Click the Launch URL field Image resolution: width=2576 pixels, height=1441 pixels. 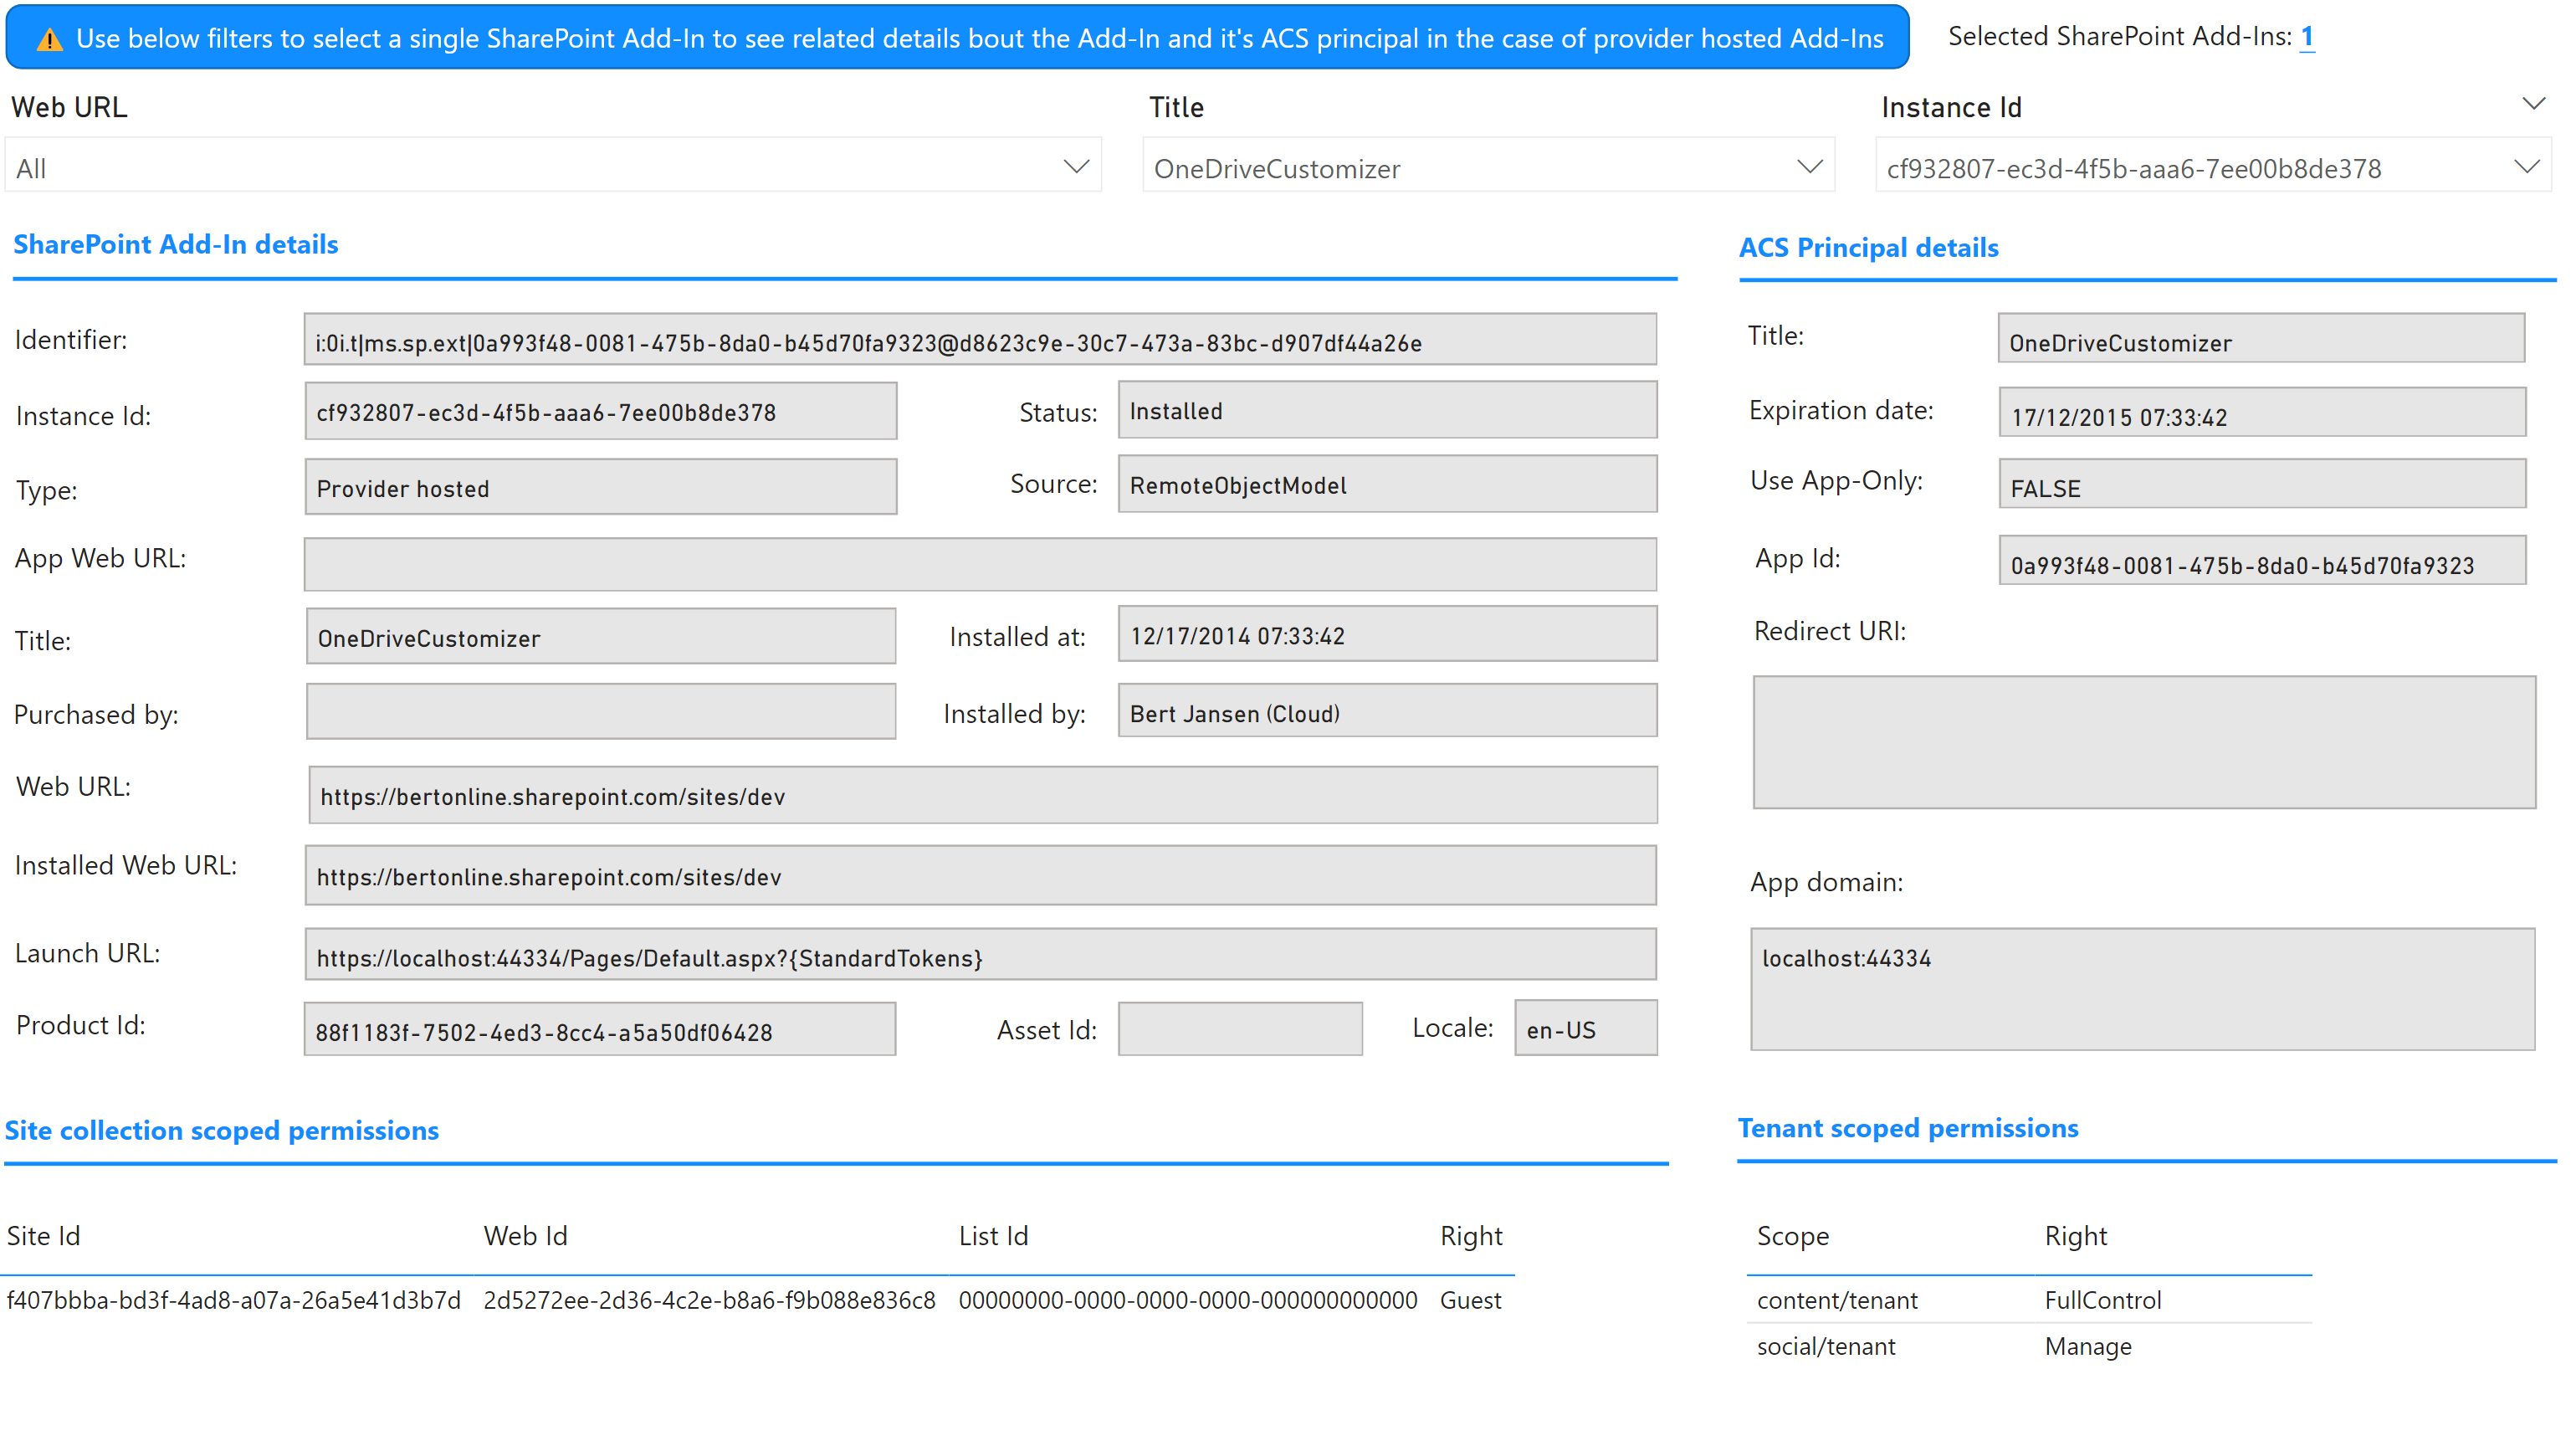point(980,955)
